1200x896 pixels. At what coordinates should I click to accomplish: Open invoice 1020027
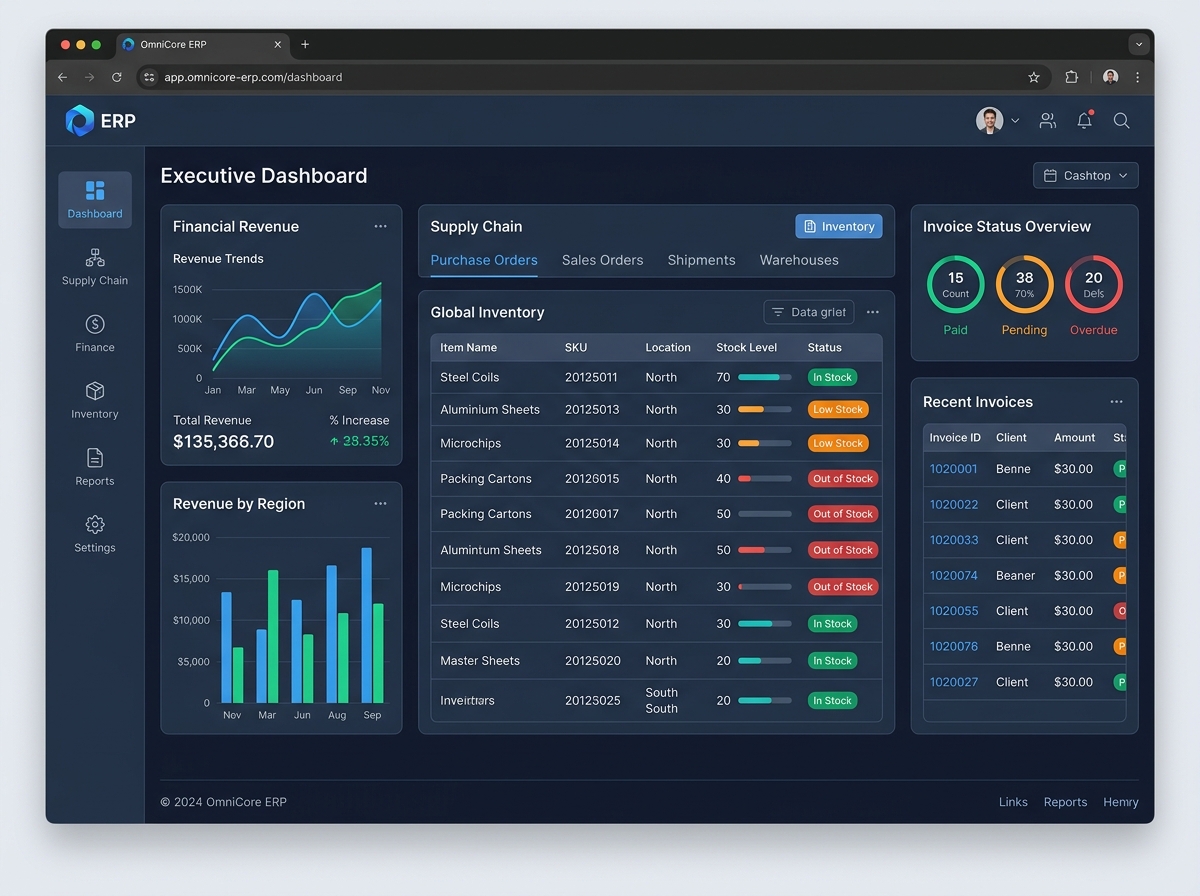tap(954, 682)
